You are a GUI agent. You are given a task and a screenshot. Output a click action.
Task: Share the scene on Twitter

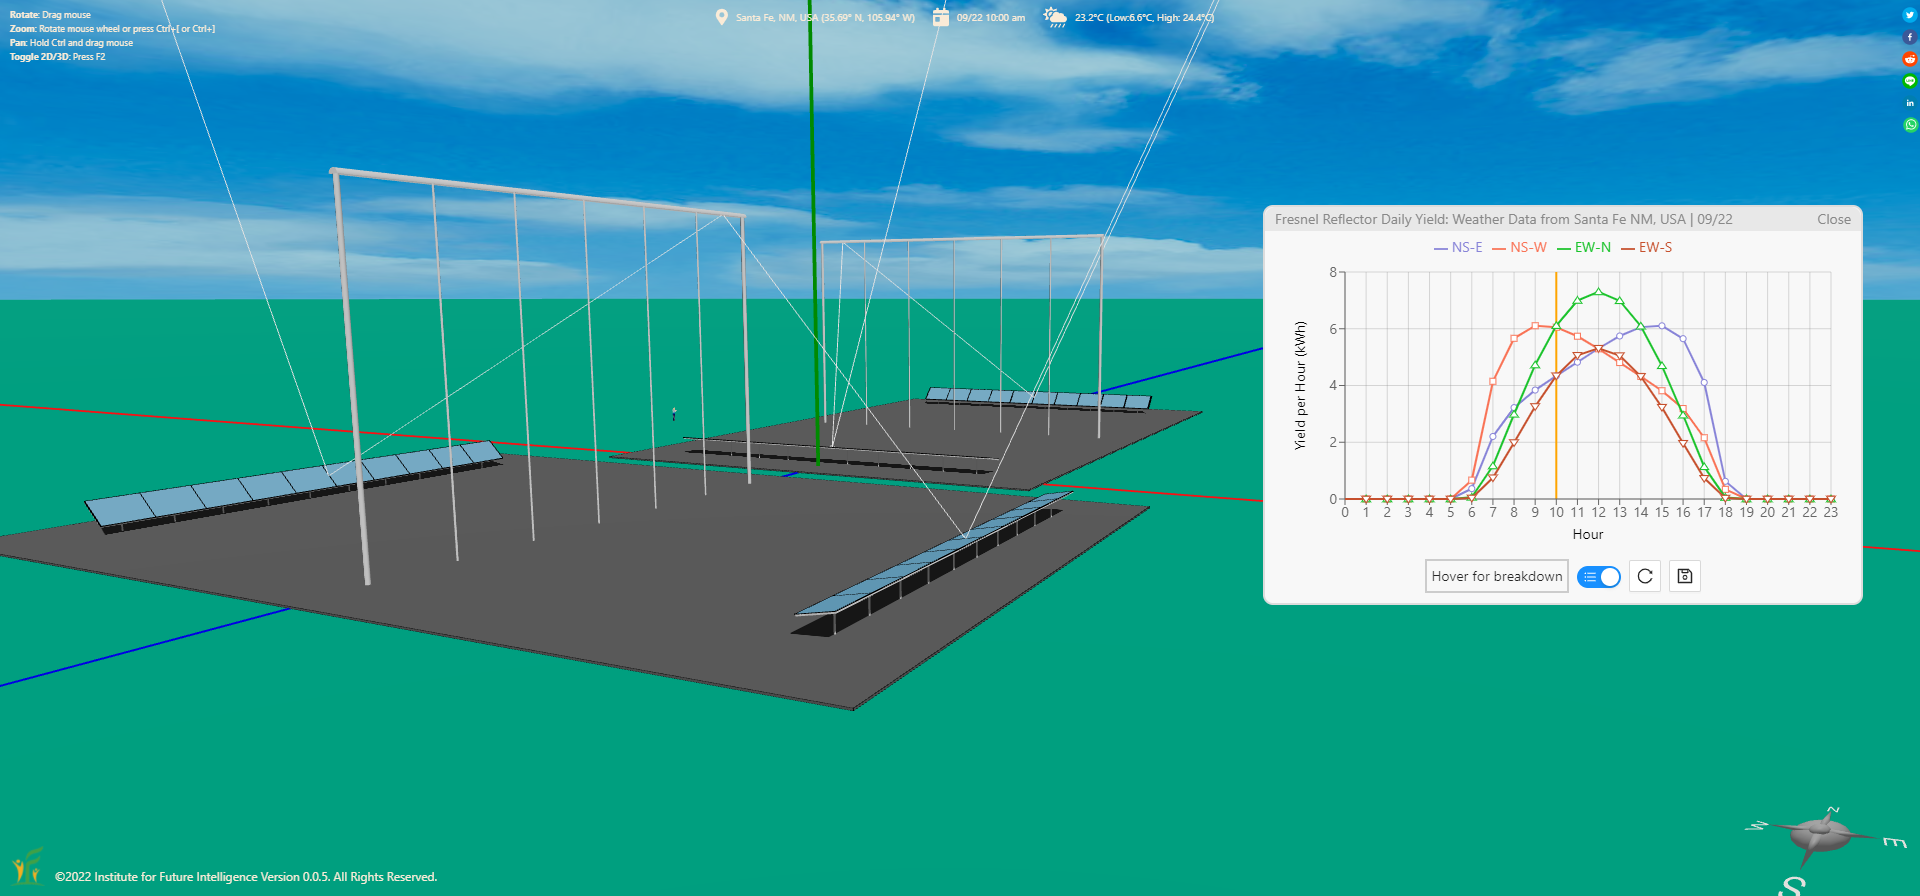click(x=1909, y=15)
